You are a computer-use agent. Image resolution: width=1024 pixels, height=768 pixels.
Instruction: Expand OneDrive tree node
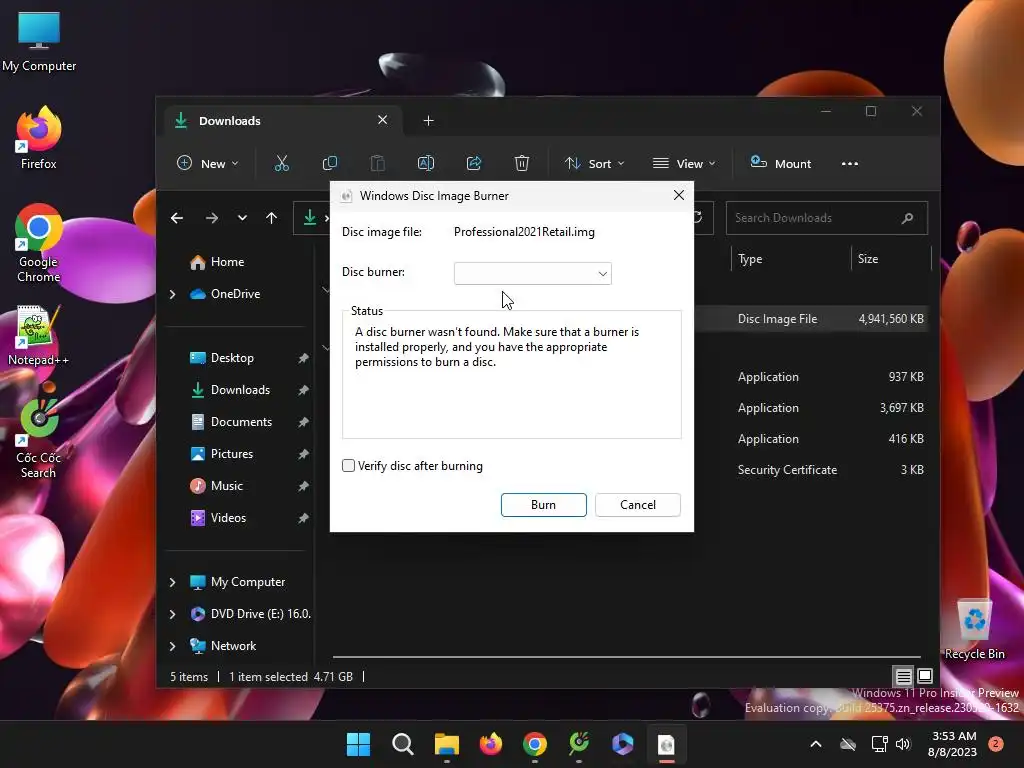click(x=172, y=295)
